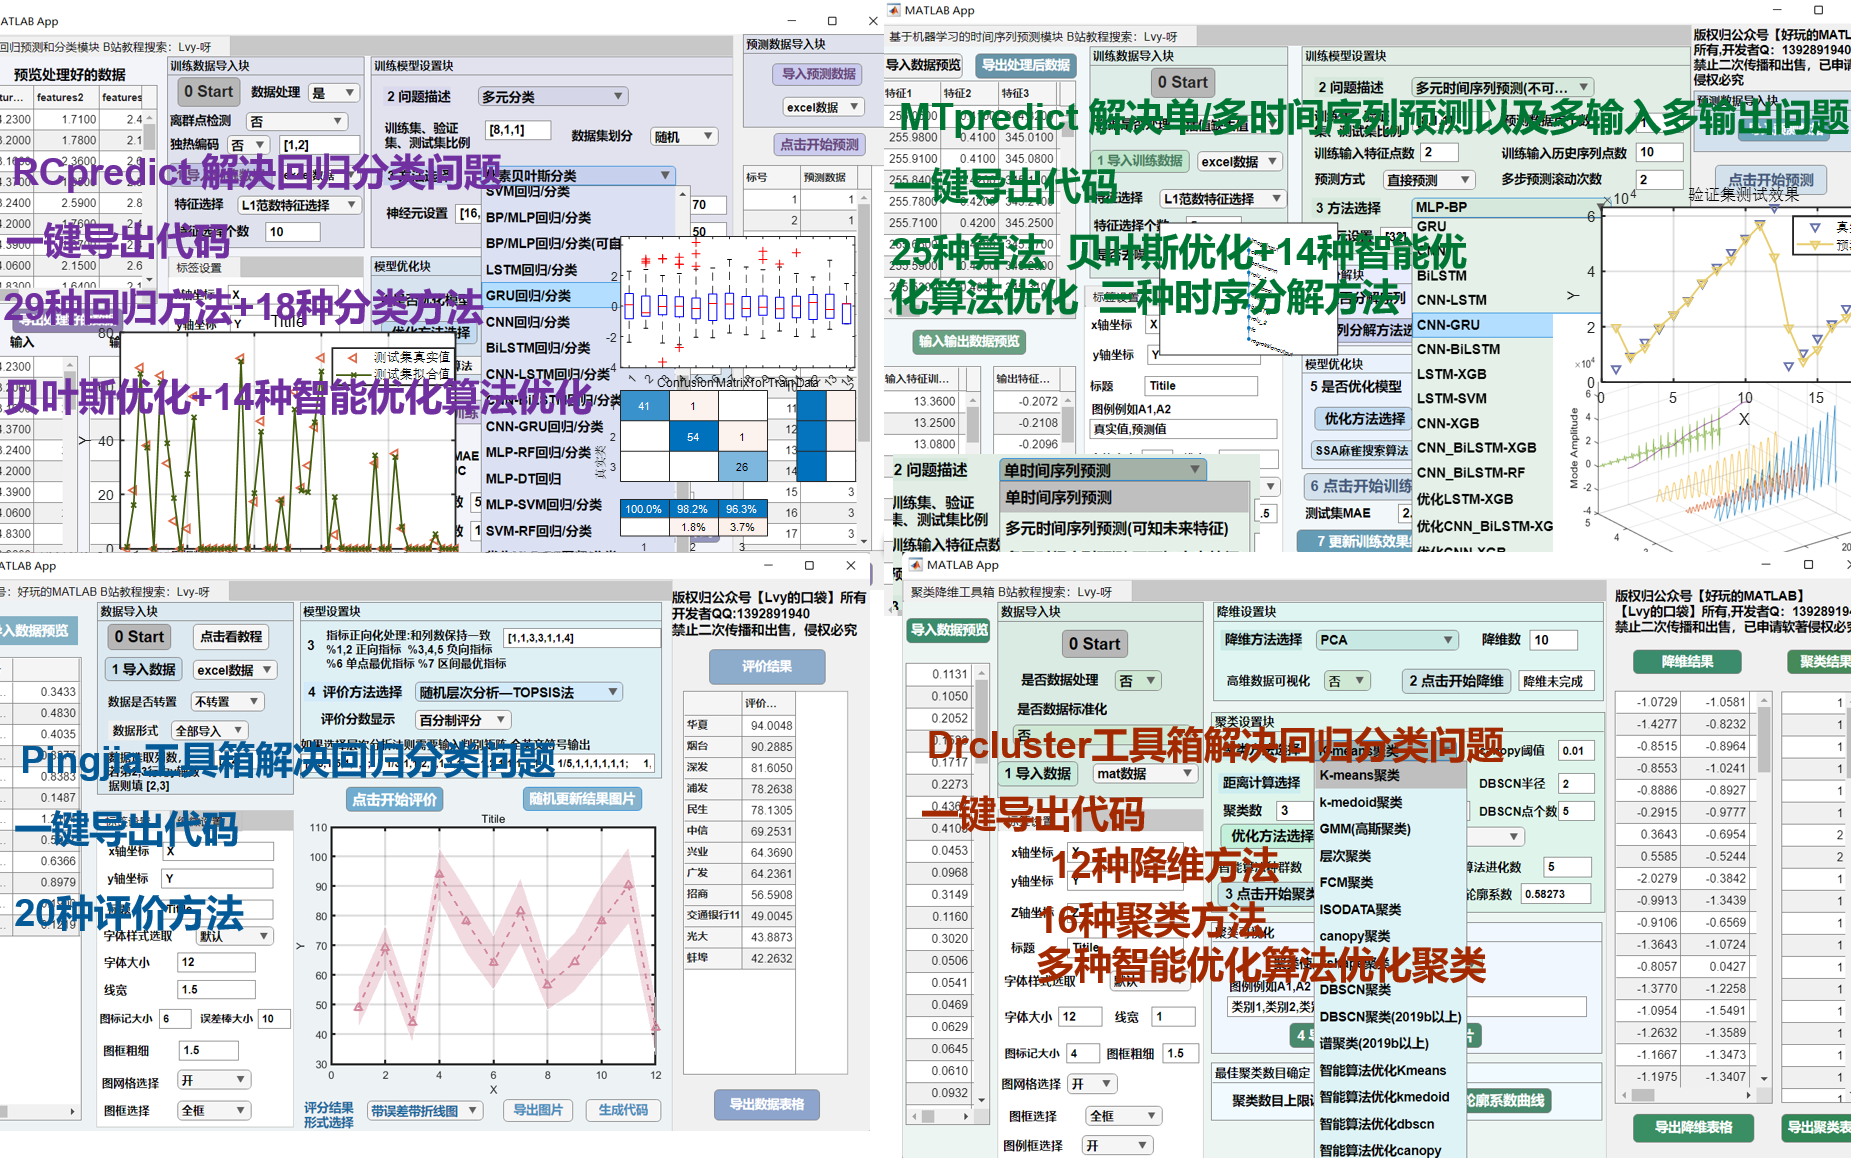Click 评价结果 button
The image size is (1851, 1158).
767,666
